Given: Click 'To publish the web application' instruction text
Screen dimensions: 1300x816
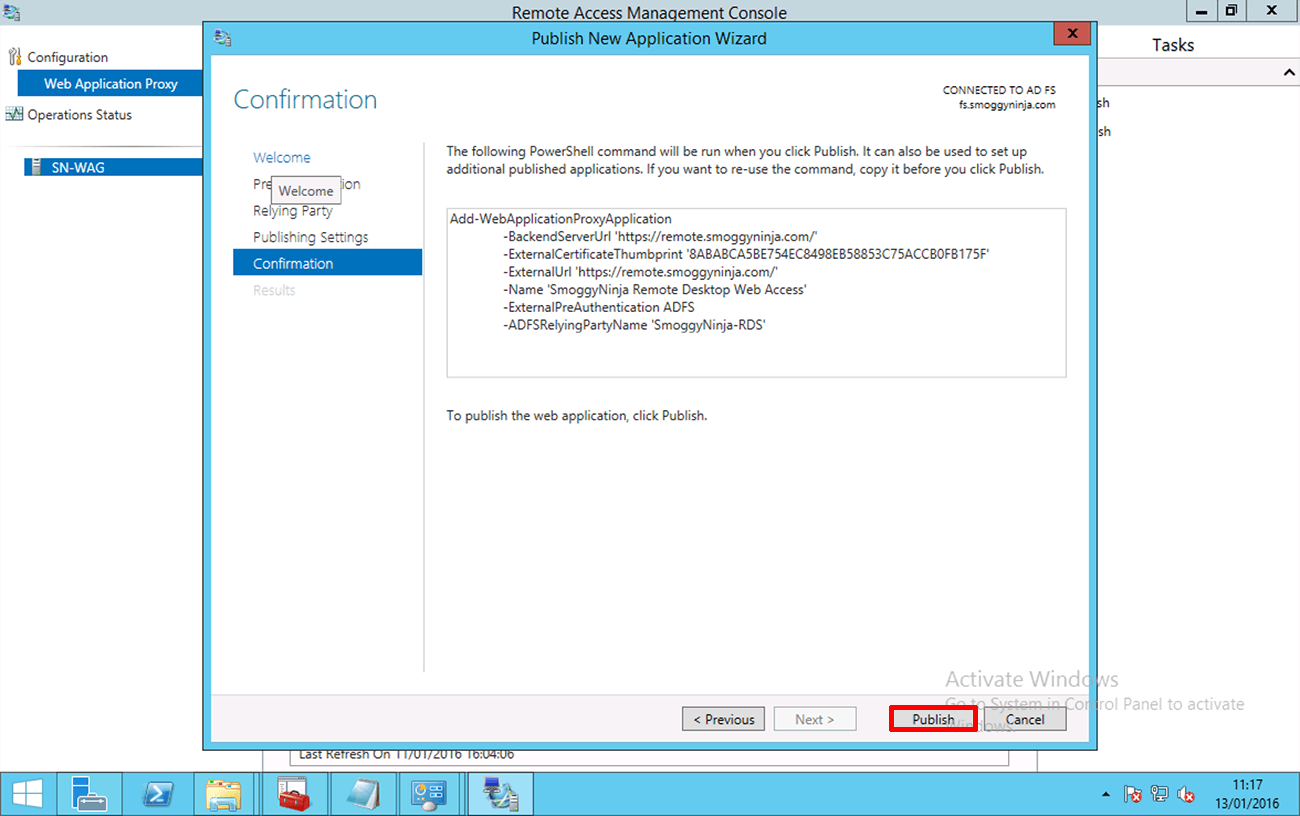Looking at the screenshot, I should (x=576, y=415).
